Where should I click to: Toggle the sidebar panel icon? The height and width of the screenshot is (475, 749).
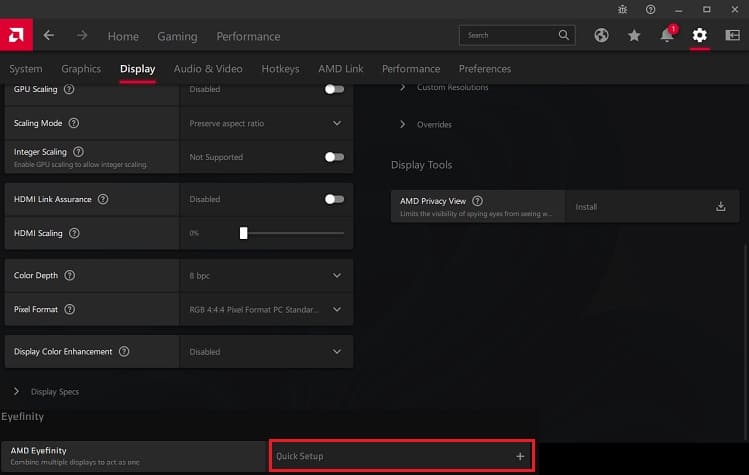click(732, 35)
